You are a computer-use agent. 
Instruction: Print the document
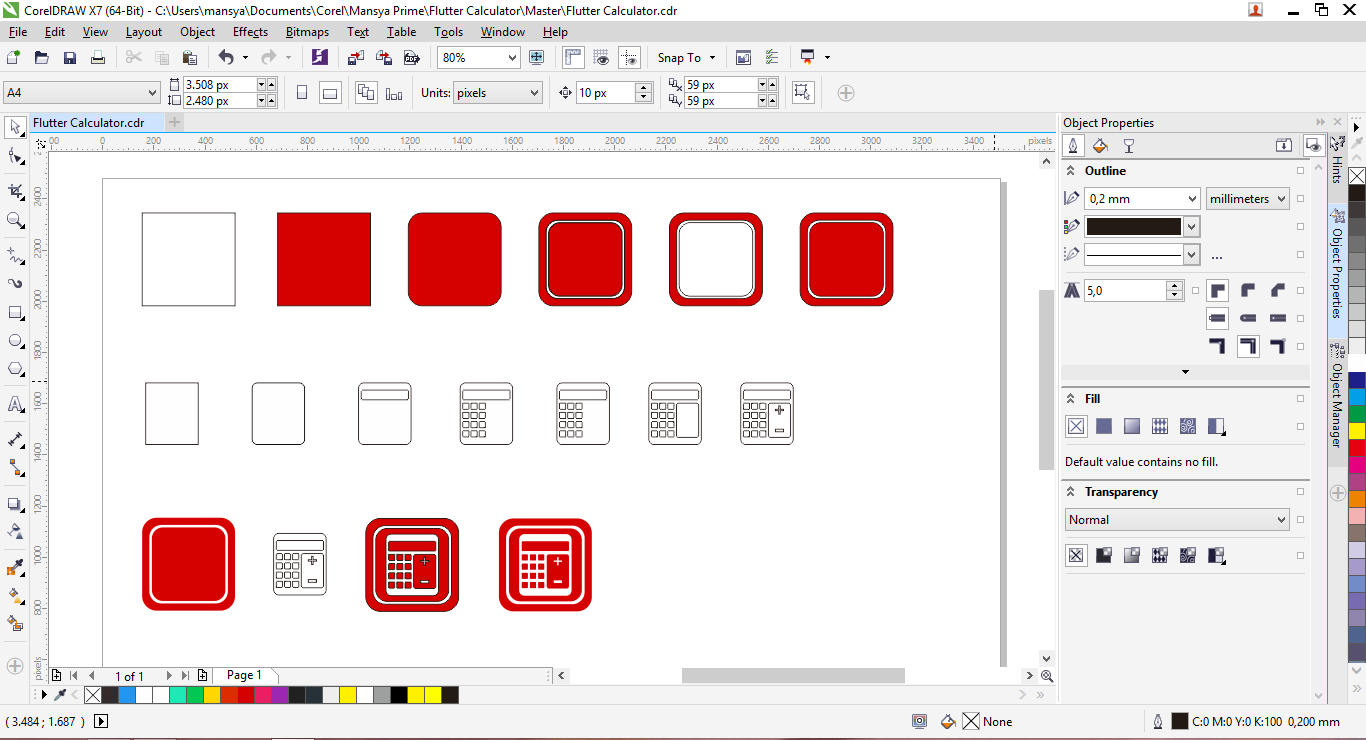pos(98,58)
